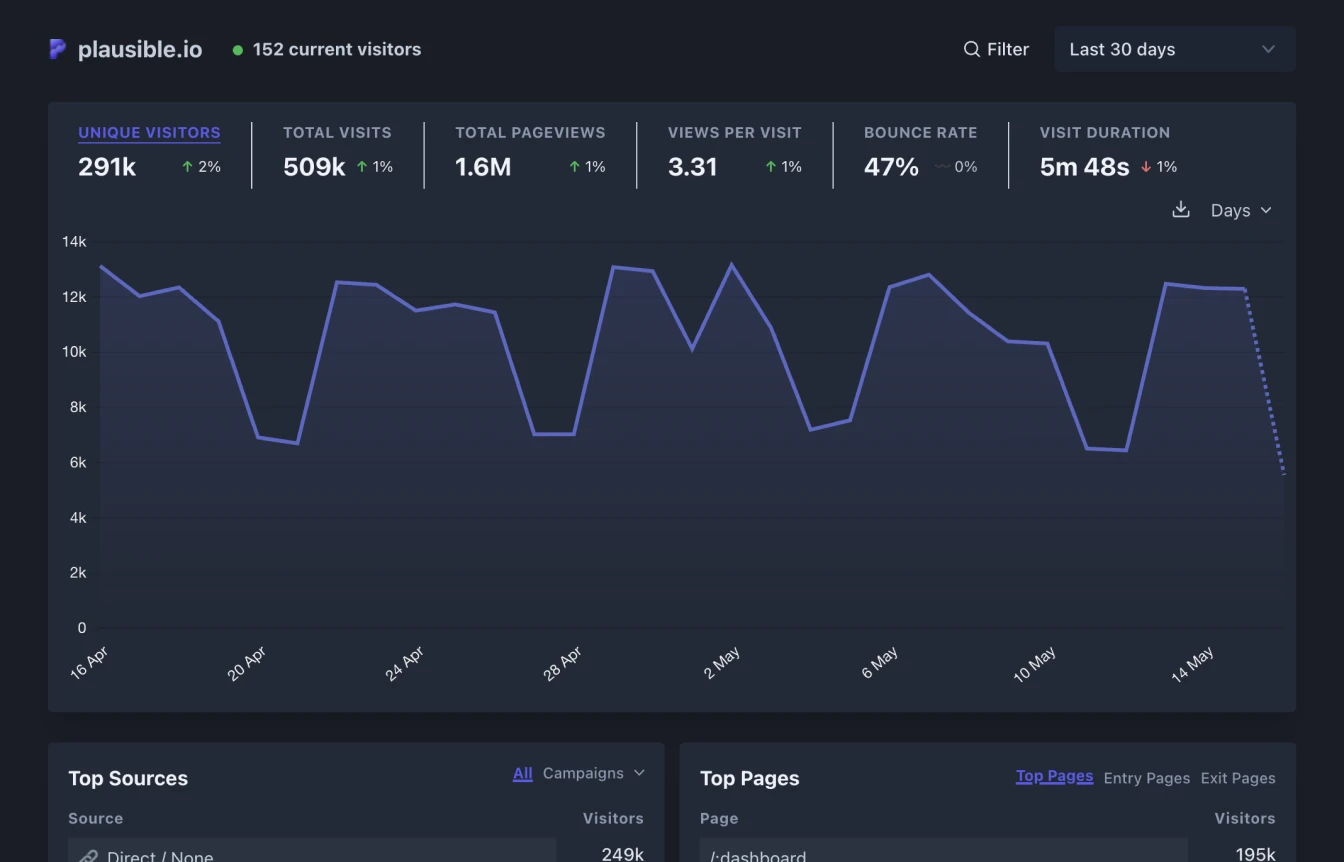Select the Visit Duration metric
Viewport: 1344px width, 862px height.
(x=1104, y=132)
